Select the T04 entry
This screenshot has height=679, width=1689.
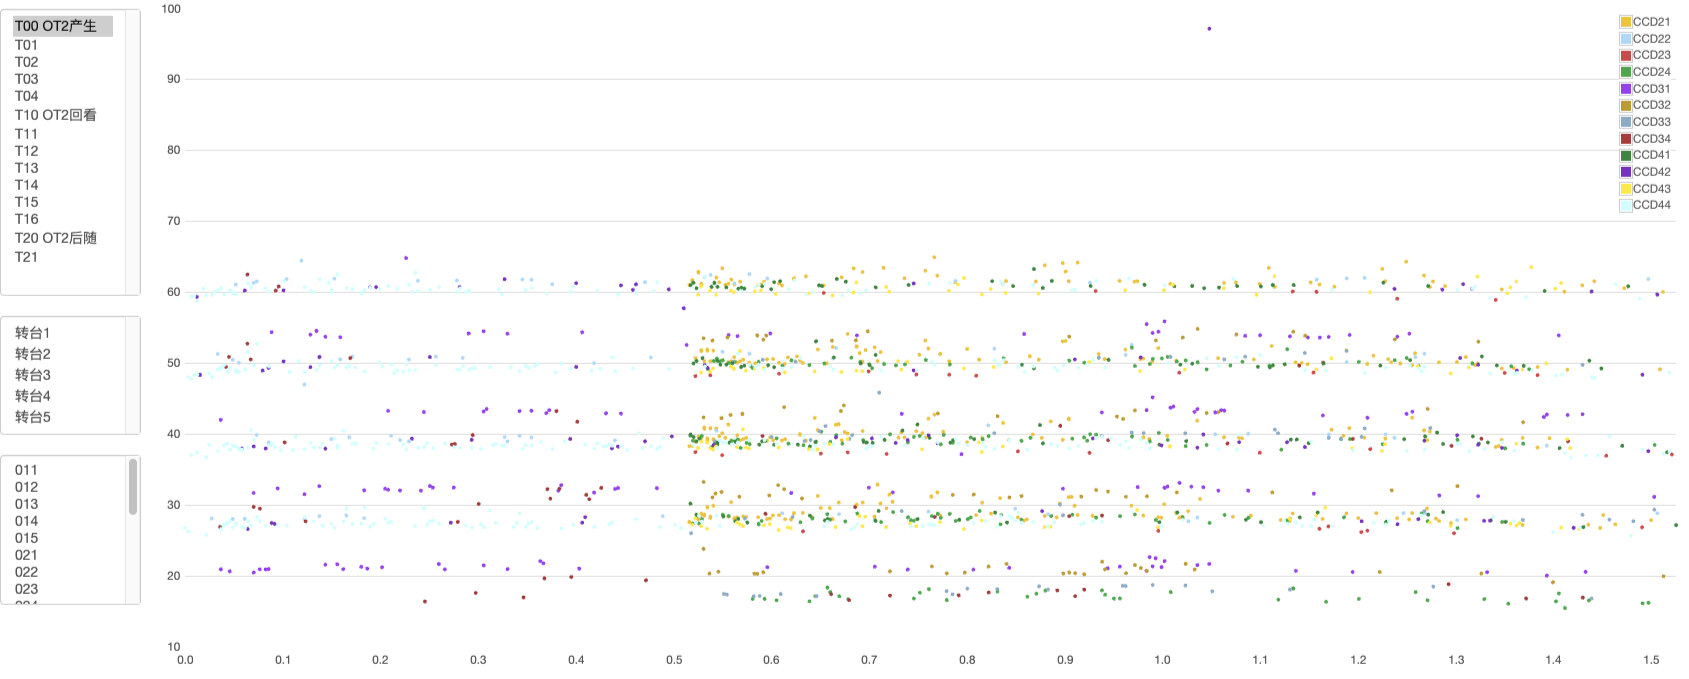(x=27, y=96)
